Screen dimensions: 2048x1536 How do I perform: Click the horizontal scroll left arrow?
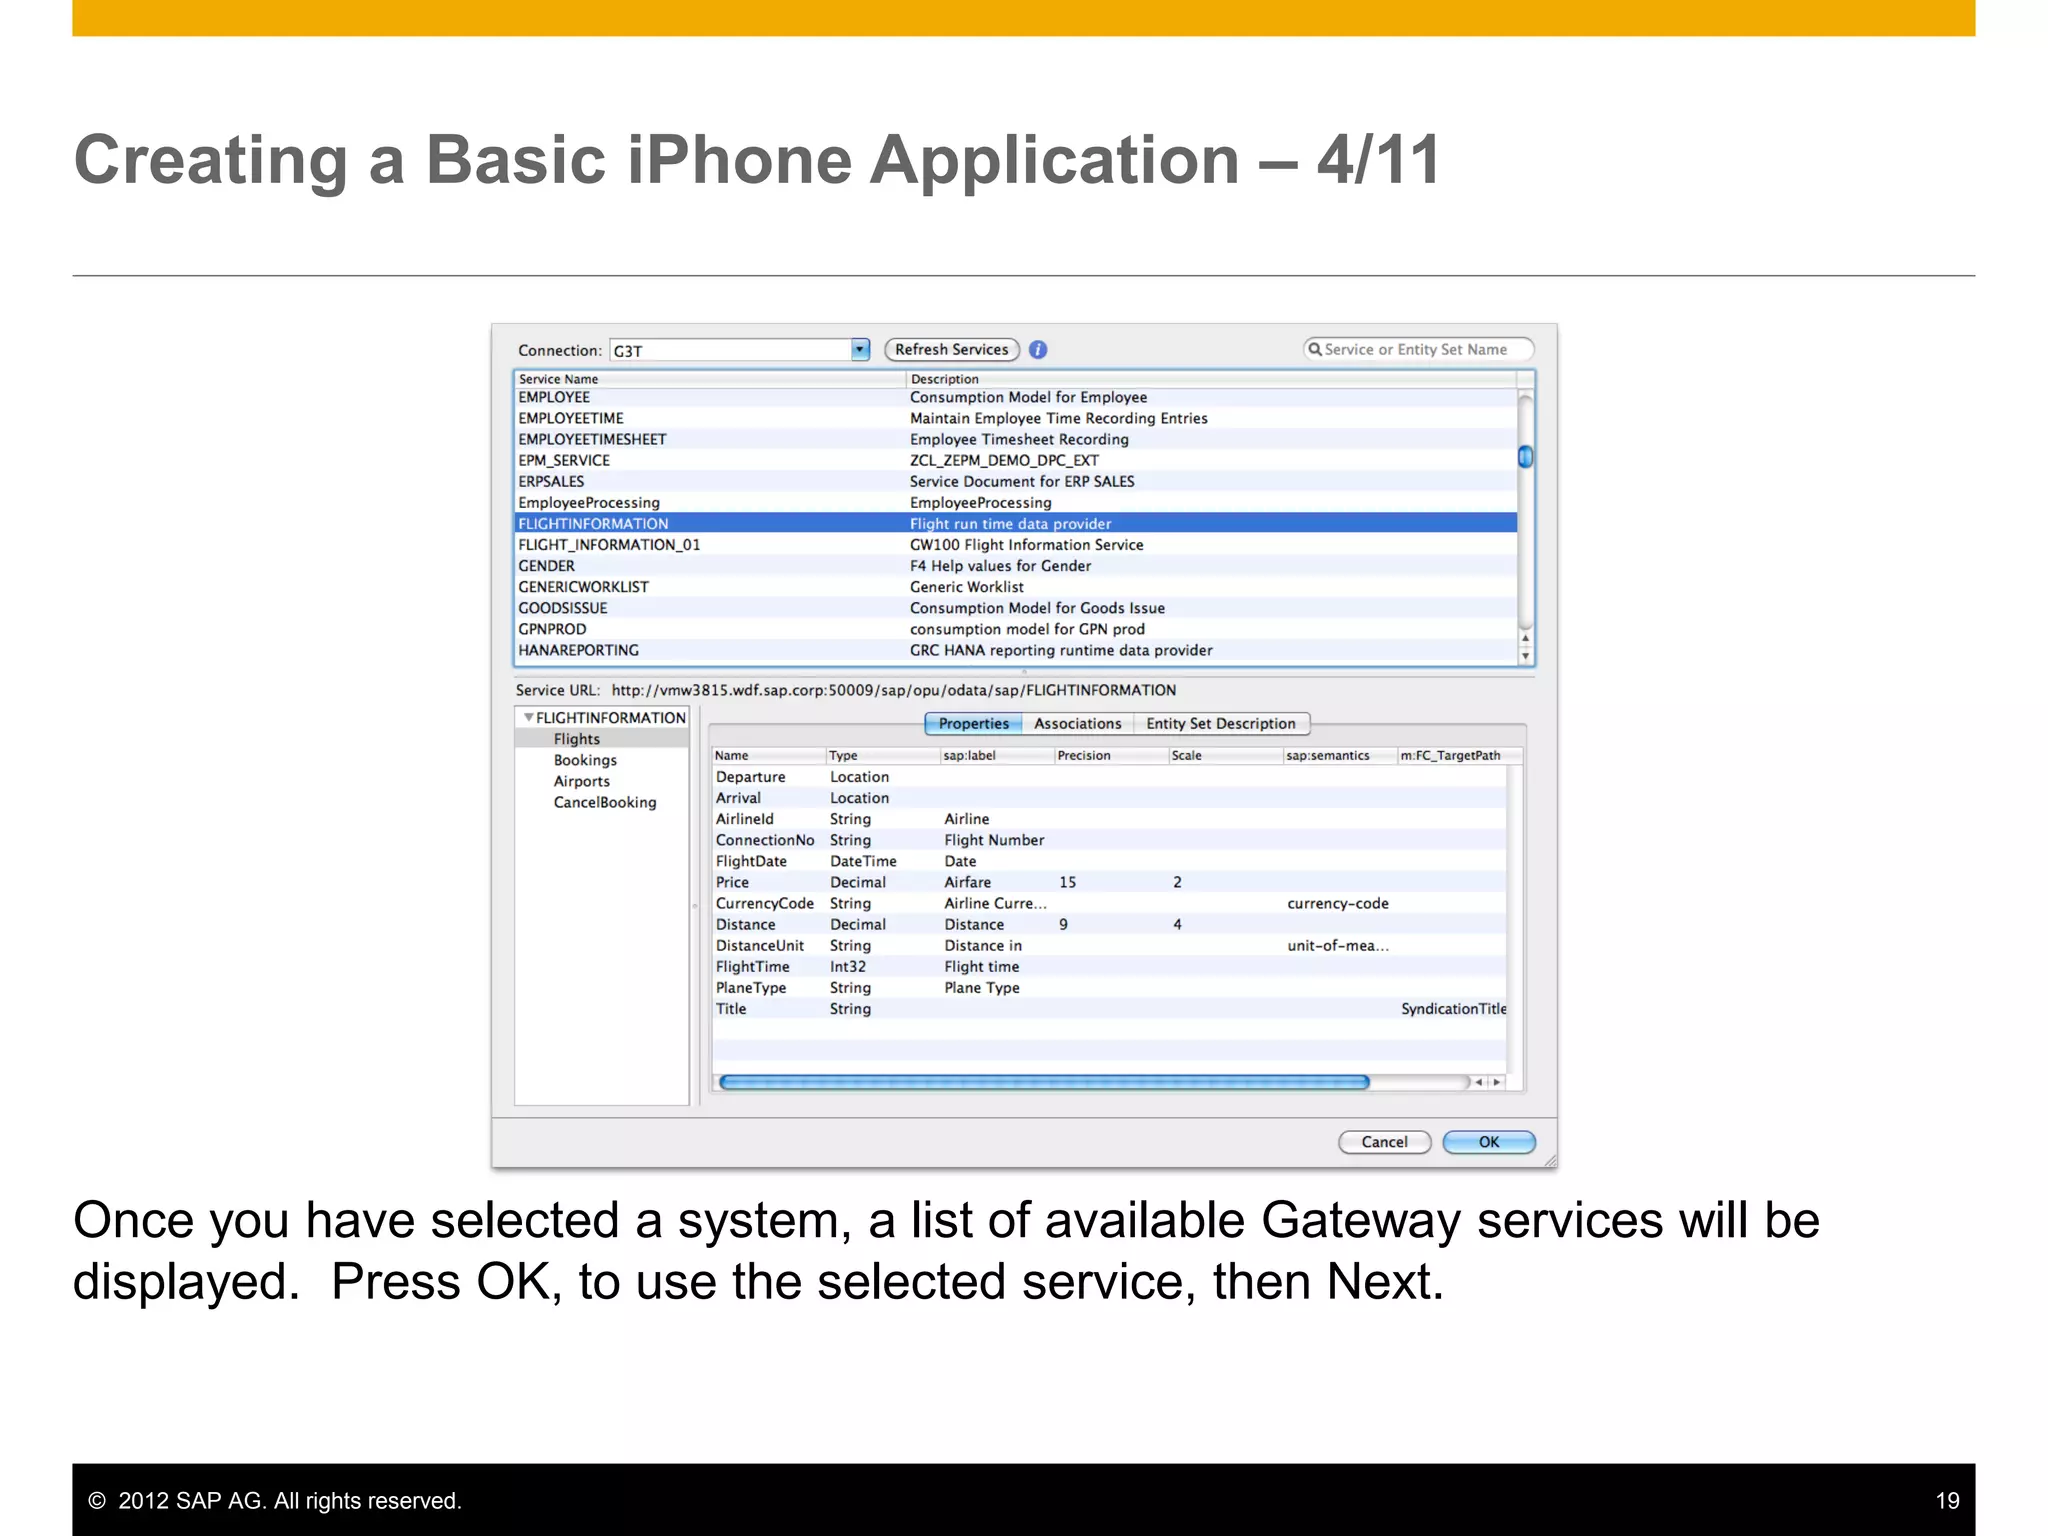click(x=1479, y=1082)
